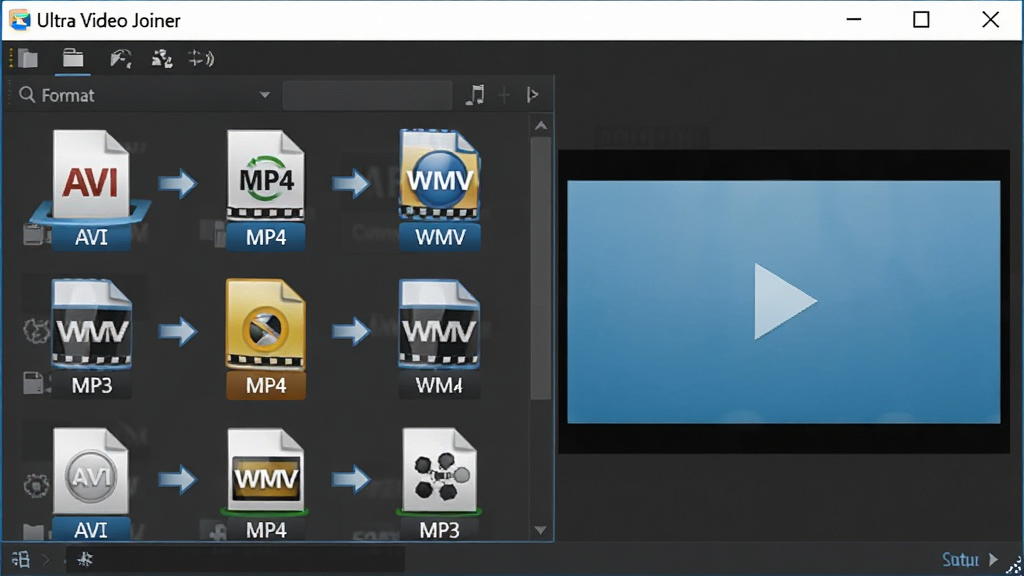1024x576 pixels.
Task: Click scrollbar down arrow
Action: [540, 530]
